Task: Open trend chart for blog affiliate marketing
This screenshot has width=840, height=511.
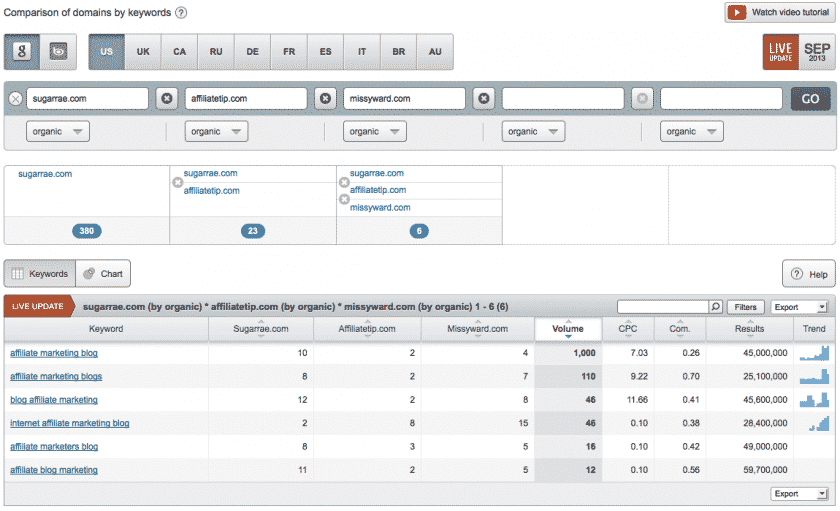Action: pyautogui.click(x=814, y=400)
